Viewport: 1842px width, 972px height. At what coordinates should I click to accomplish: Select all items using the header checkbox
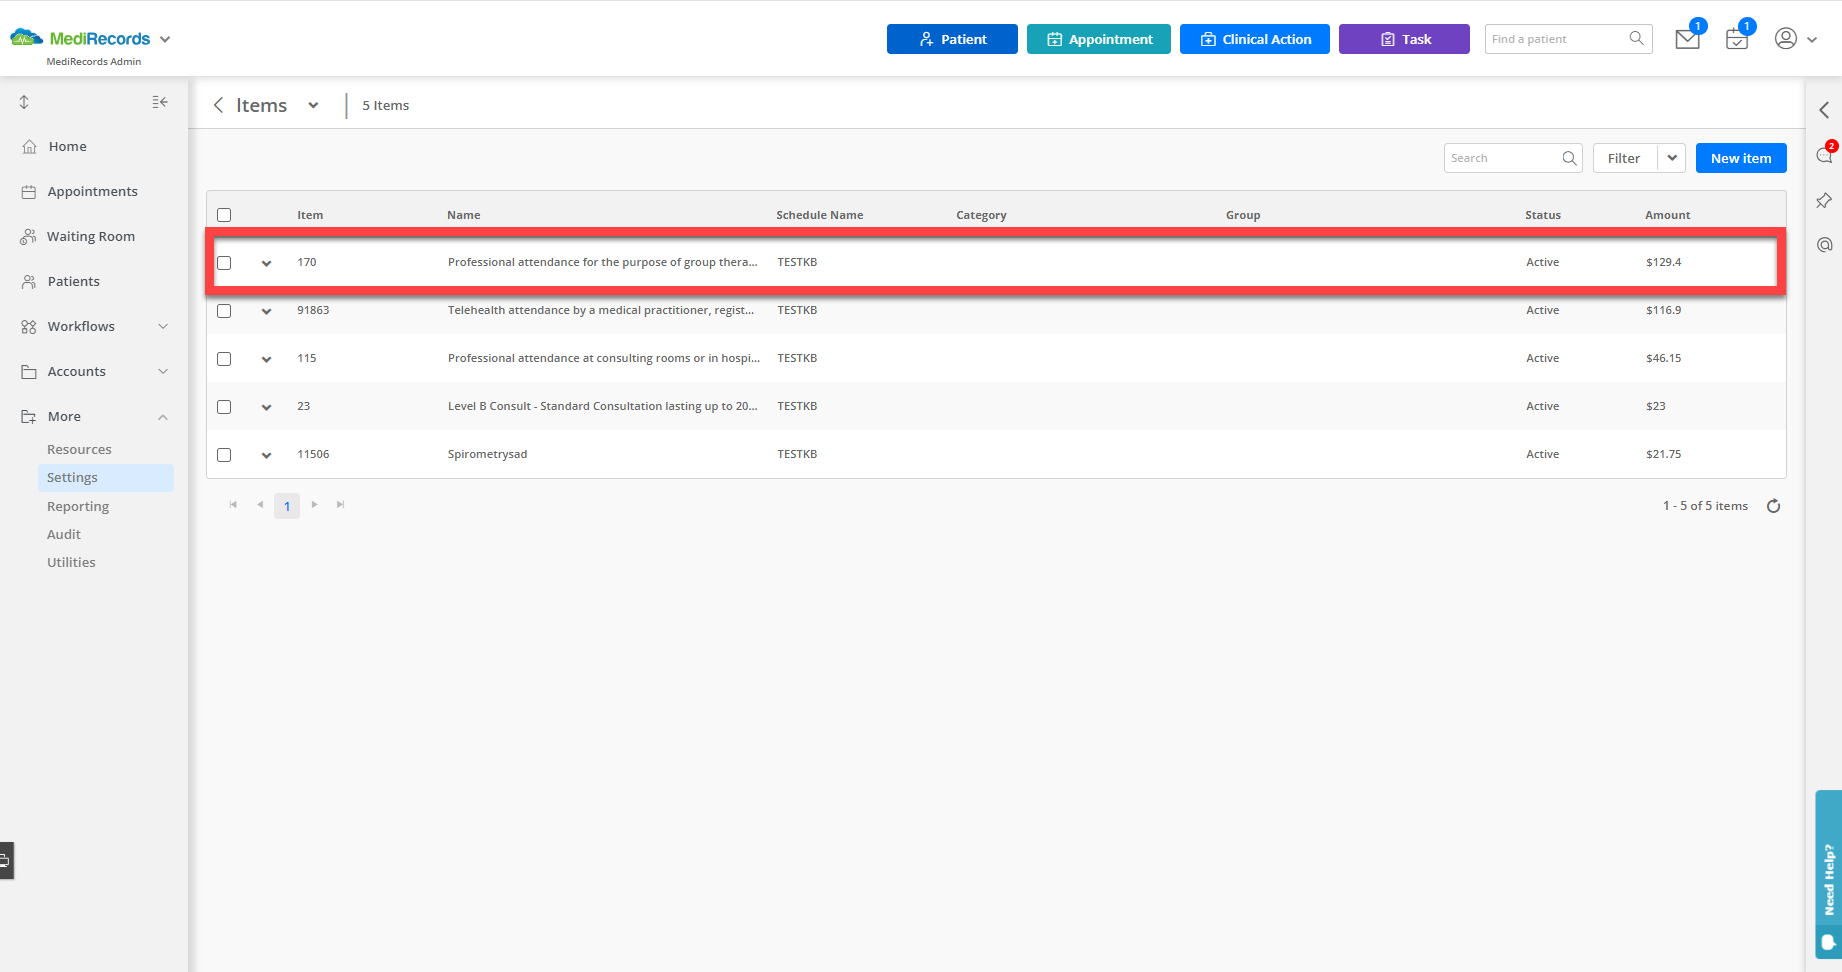coord(224,214)
